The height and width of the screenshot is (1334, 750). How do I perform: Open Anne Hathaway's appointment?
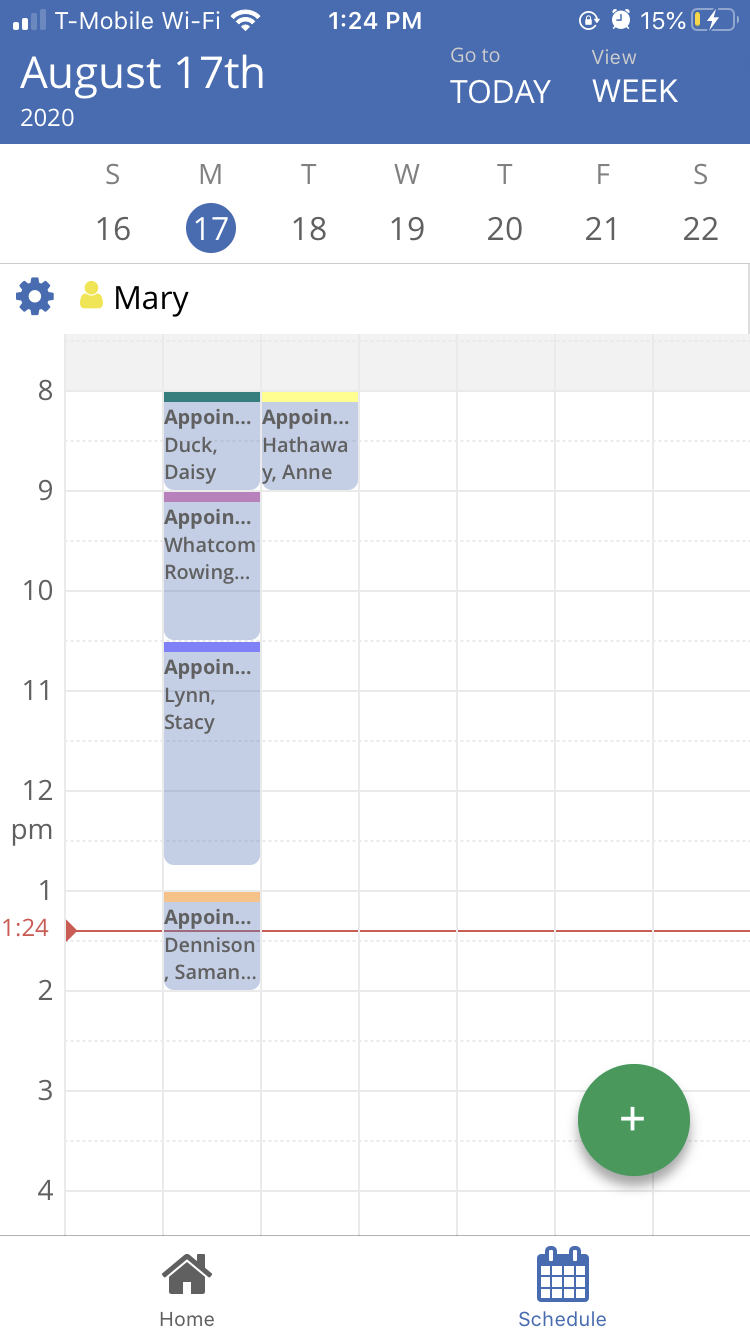click(x=309, y=445)
